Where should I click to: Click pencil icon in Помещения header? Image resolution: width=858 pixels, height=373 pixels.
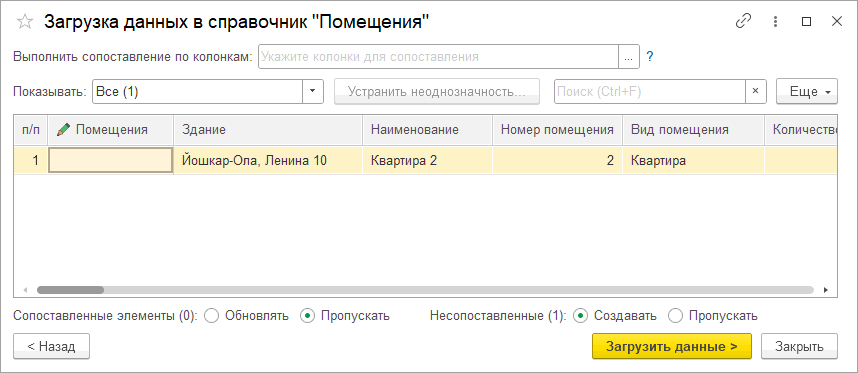63,130
